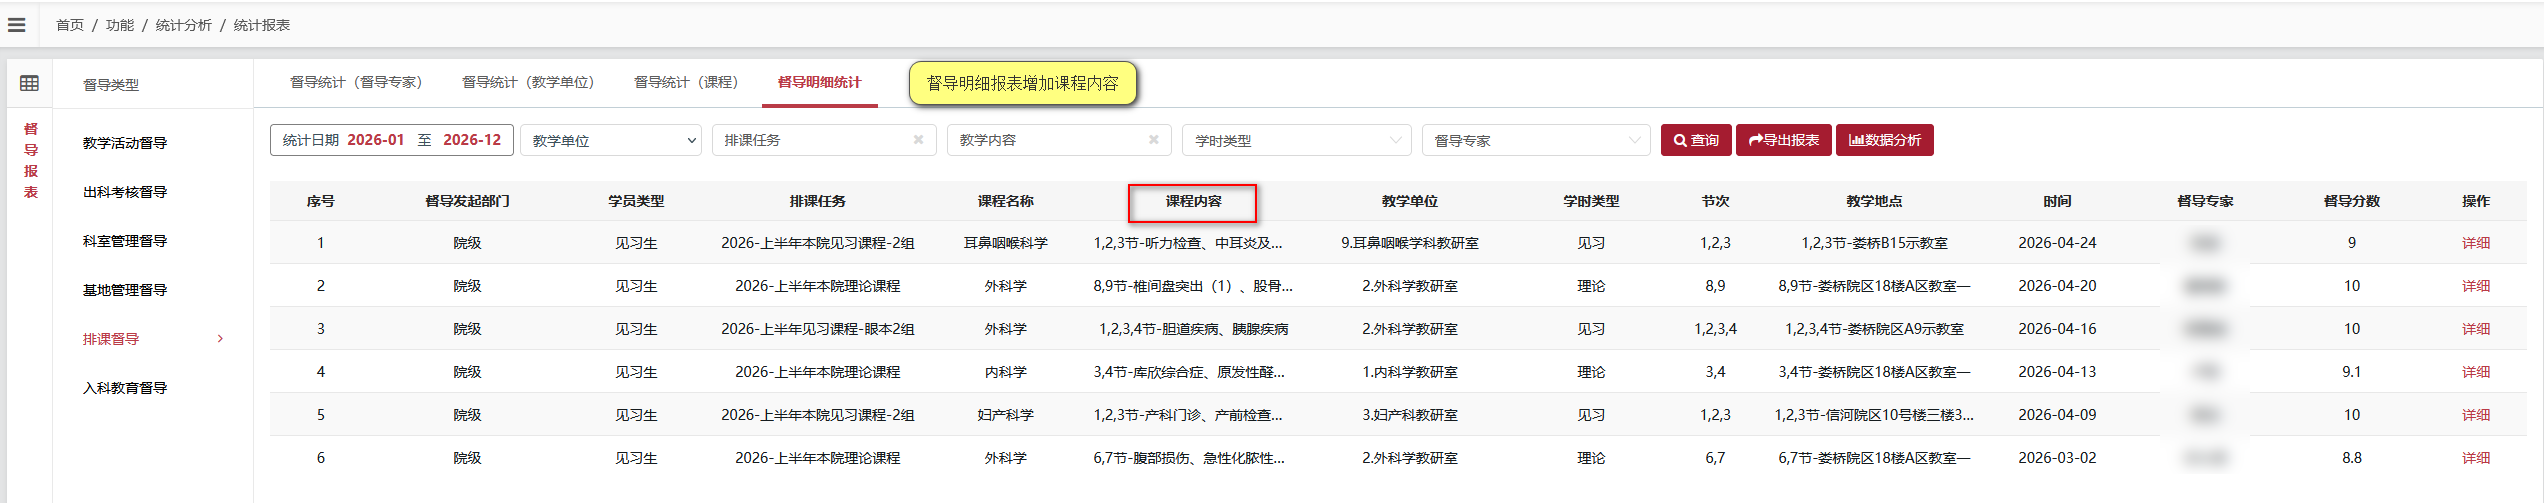This screenshot has width=2544, height=503.
Task: Open 详细 link for row 5
Action: point(2476,415)
